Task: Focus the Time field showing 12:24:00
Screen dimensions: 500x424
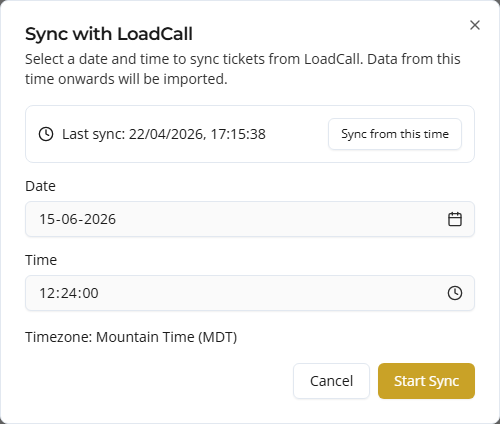Action: (x=250, y=293)
